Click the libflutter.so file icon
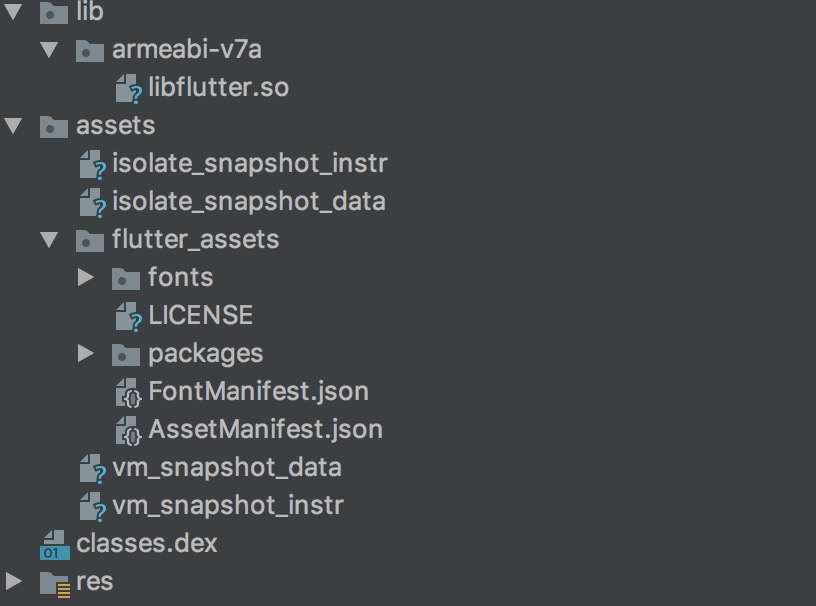Image resolution: width=816 pixels, height=606 pixels. tap(128, 89)
